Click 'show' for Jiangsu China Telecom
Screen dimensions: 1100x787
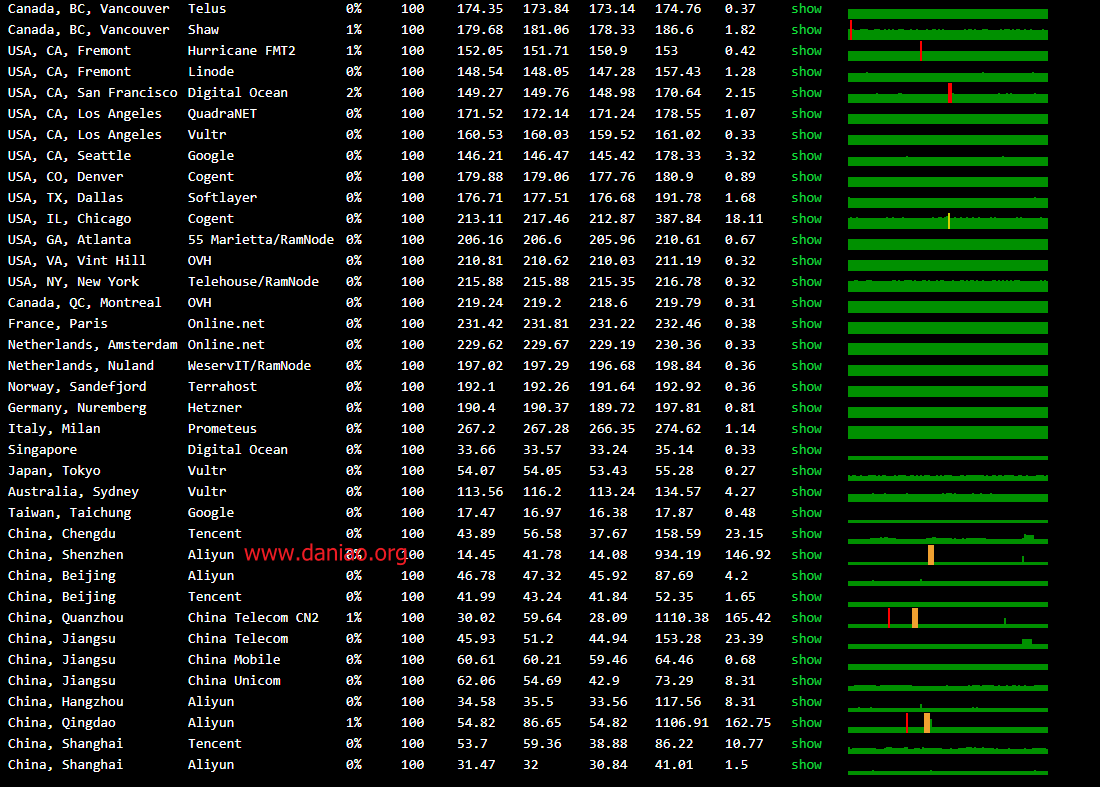(x=806, y=639)
